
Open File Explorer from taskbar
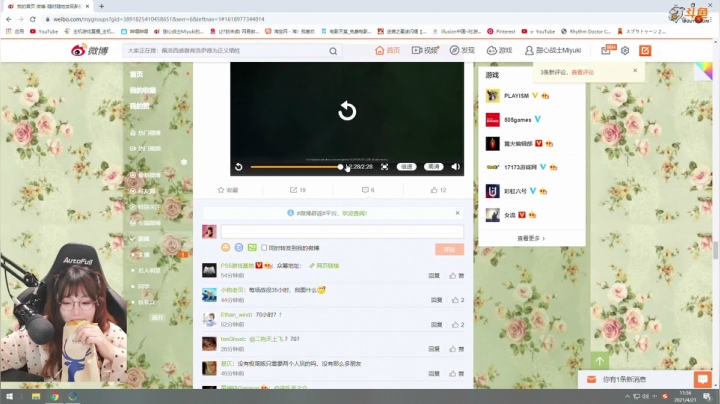click(x=36, y=396)
